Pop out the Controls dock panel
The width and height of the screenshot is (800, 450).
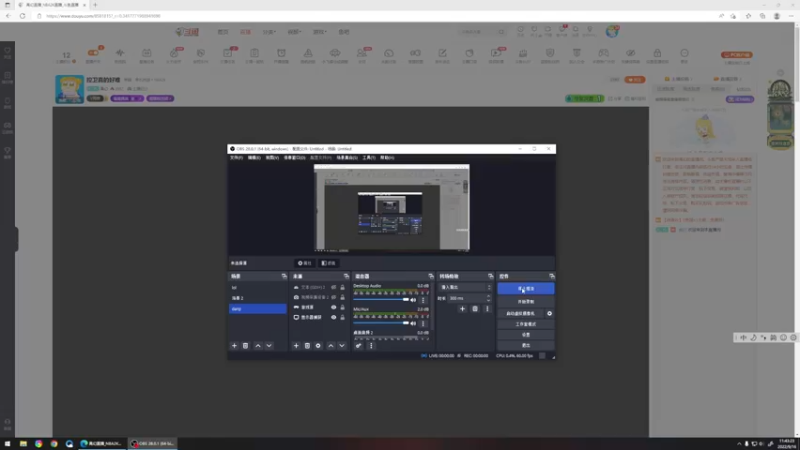tap(552, 276)
